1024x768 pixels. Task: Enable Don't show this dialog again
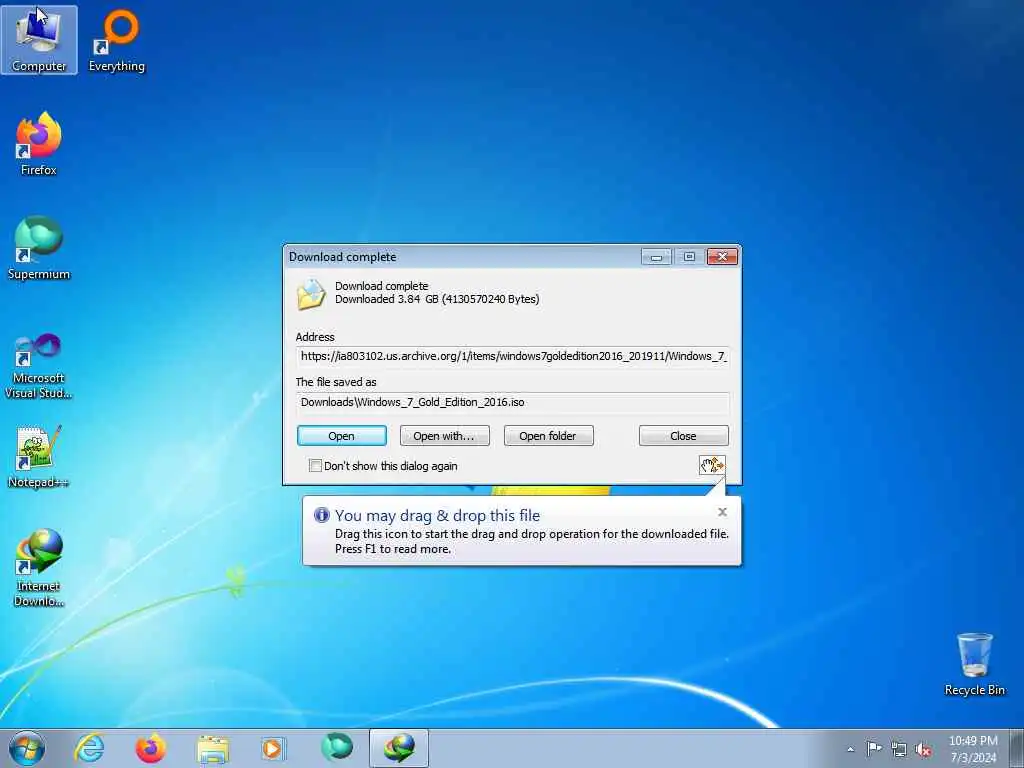click(315, 466)
